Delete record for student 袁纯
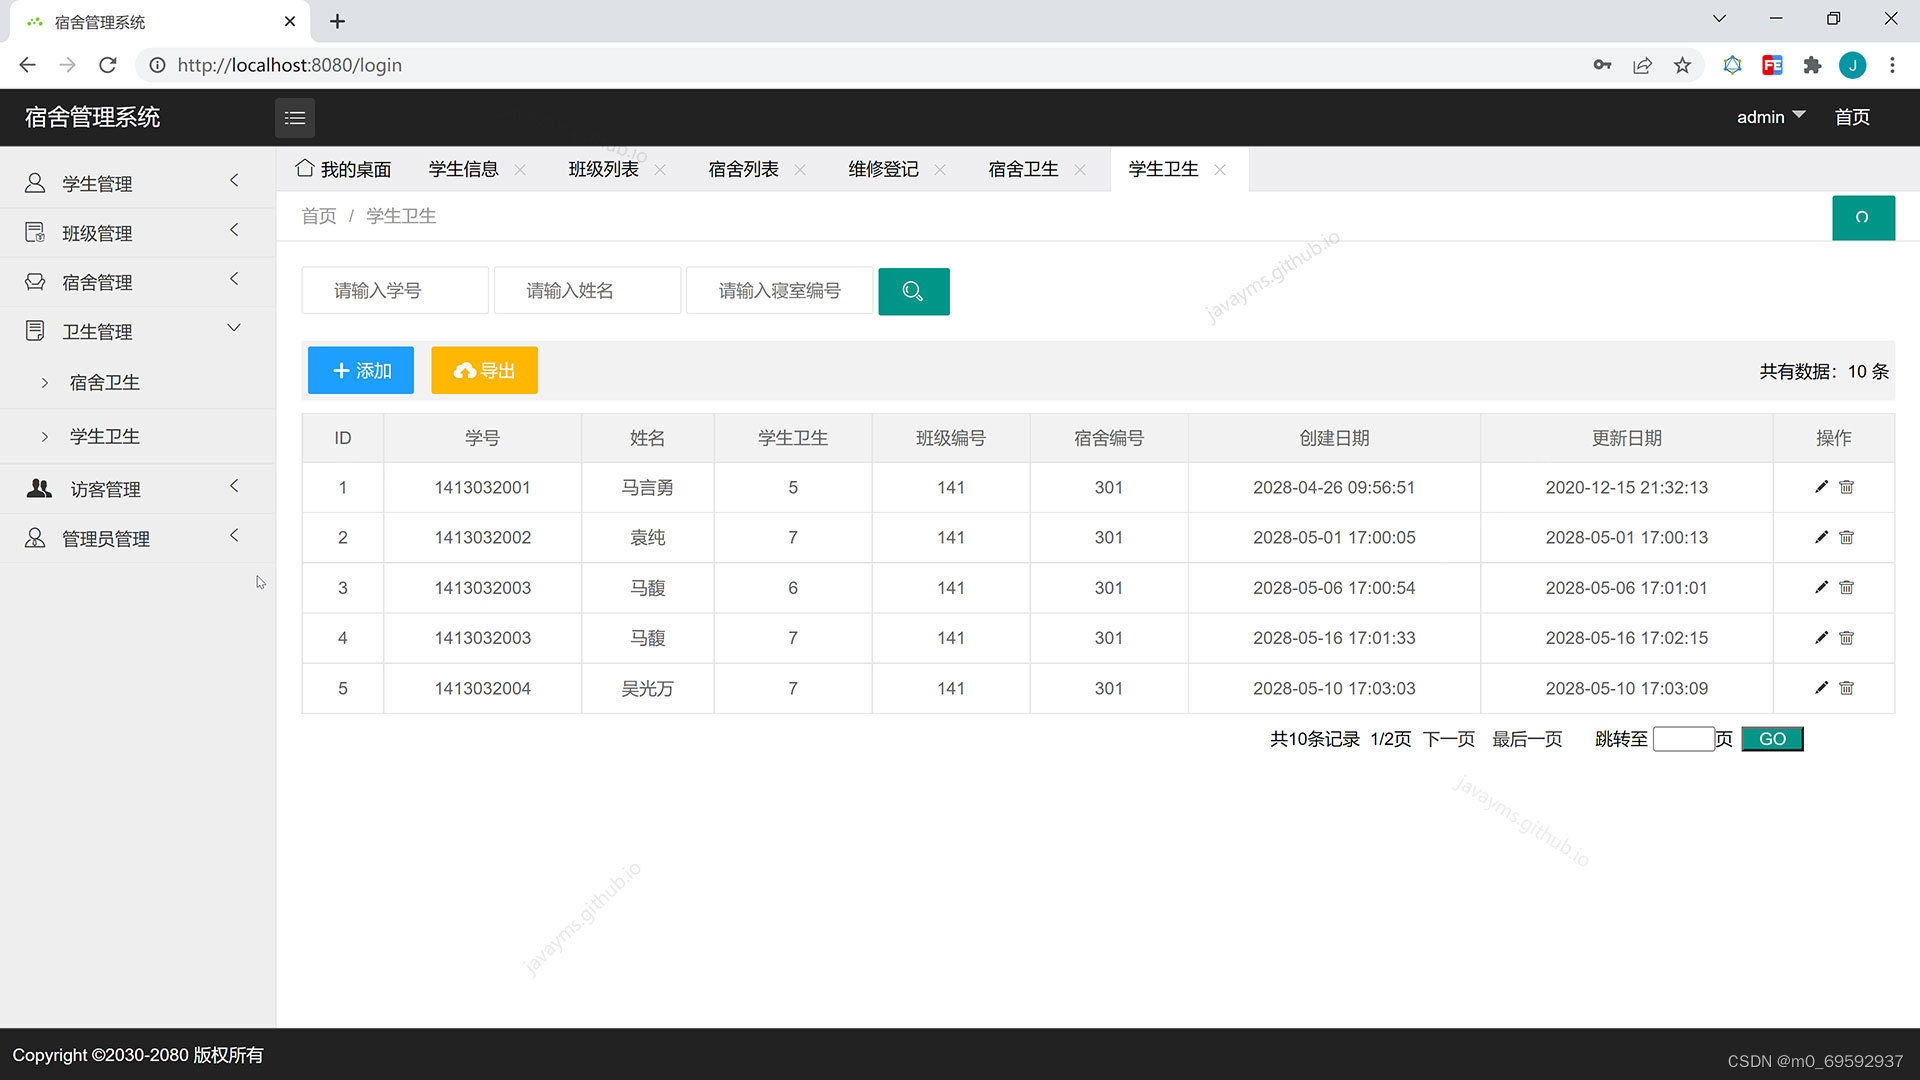Image resolution: width=1920 pixels, height=1080 pixels. click(1847, 538)
